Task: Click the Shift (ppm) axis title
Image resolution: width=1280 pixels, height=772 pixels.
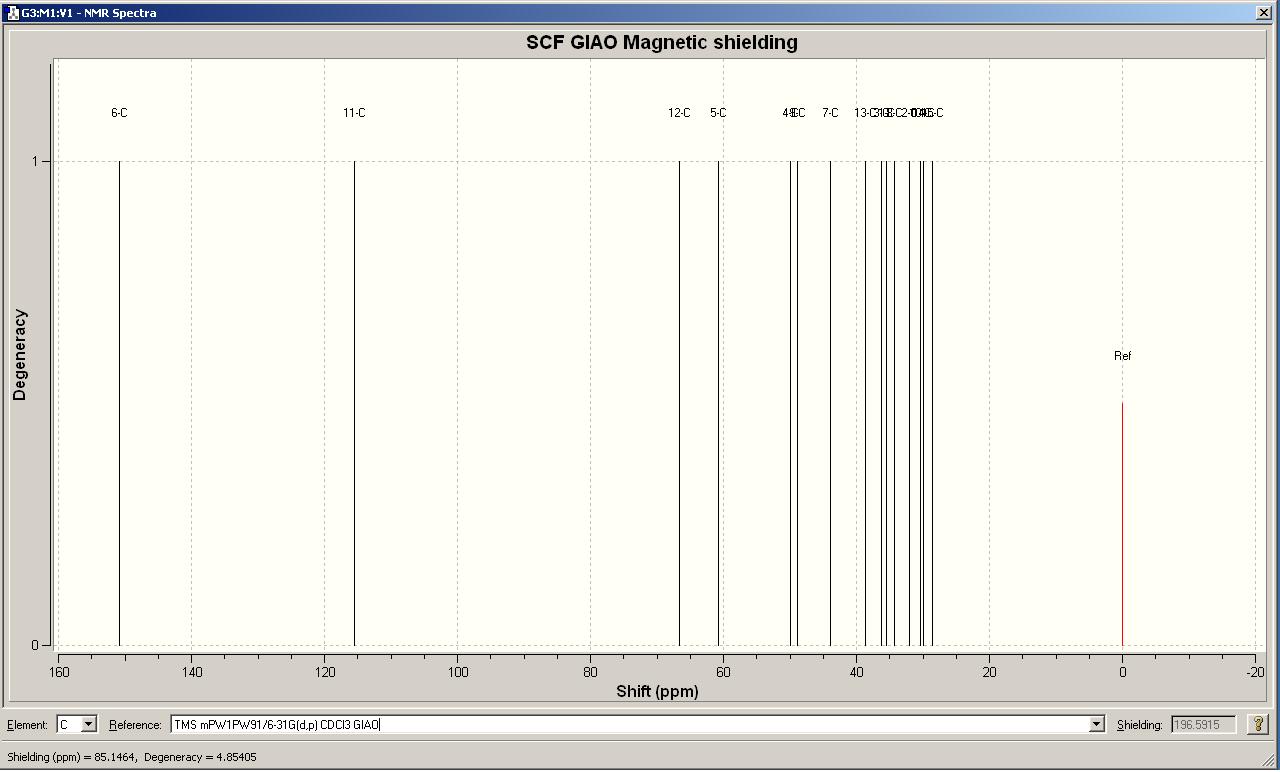Action: coord(657,691)
